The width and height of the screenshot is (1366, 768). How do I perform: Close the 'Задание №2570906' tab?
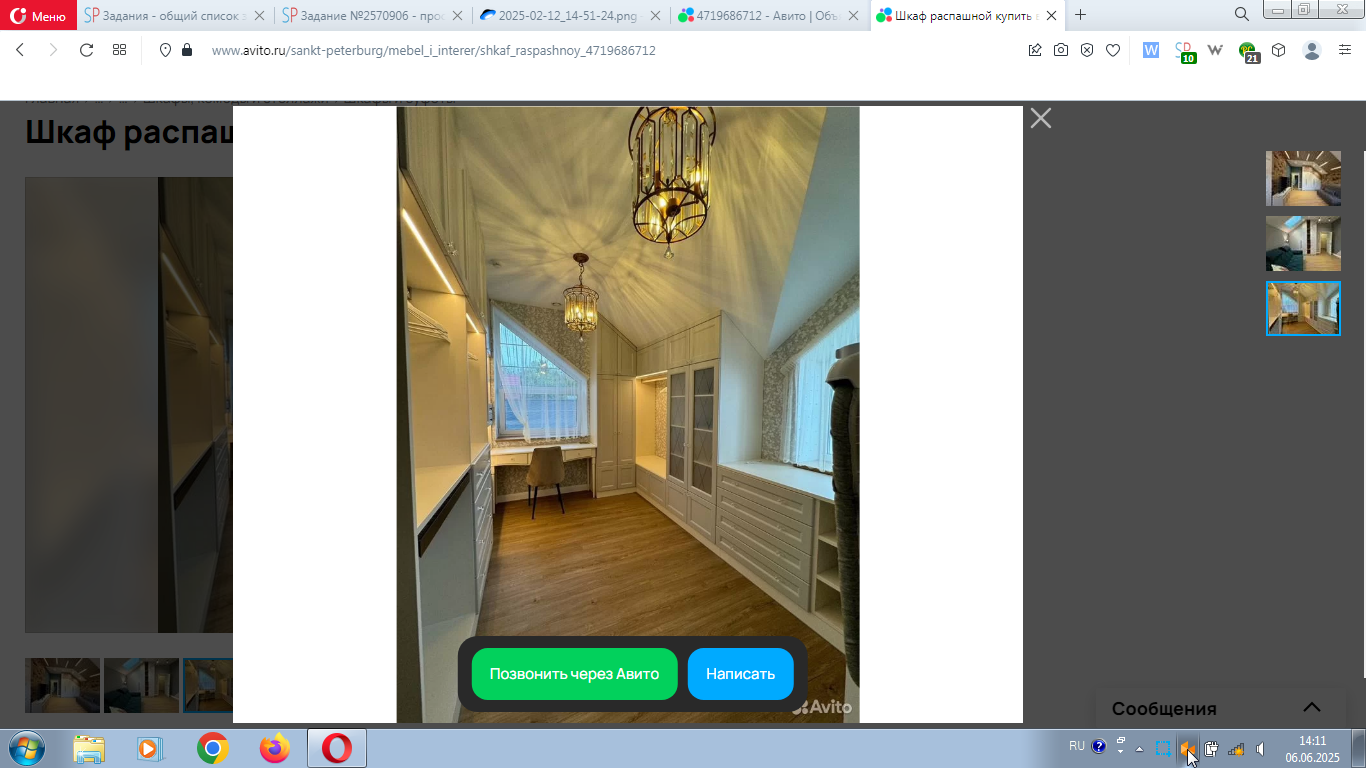458,15
